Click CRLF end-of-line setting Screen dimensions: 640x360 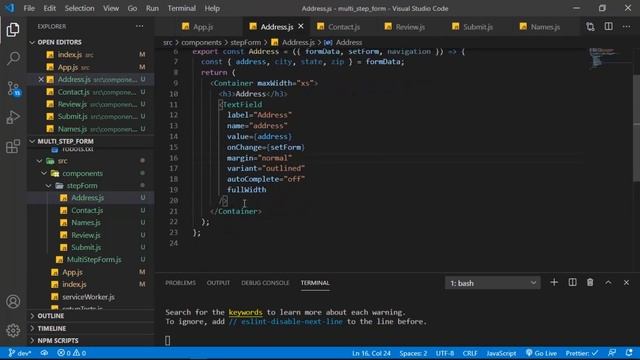pyautogui.click(x=470, y=353)
